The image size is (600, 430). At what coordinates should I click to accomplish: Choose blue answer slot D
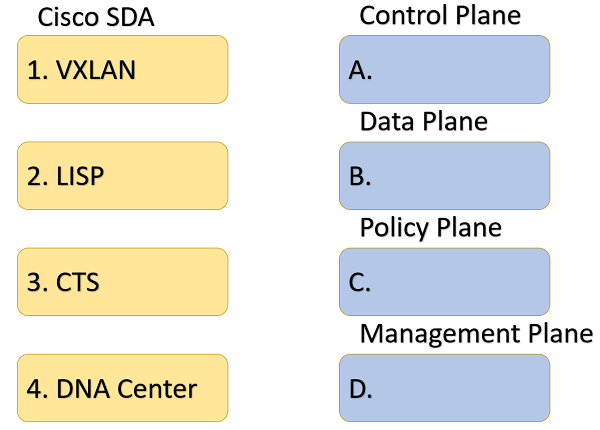pyautogui.click(x=445, y=388)
